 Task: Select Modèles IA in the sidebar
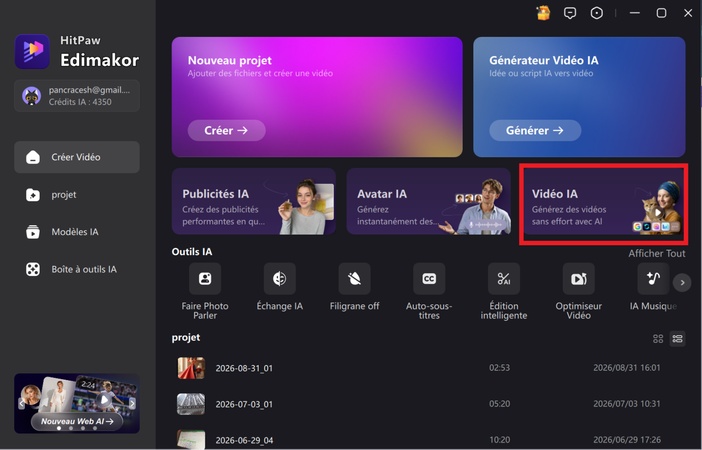pyautogui.click(x=77, y=232)
